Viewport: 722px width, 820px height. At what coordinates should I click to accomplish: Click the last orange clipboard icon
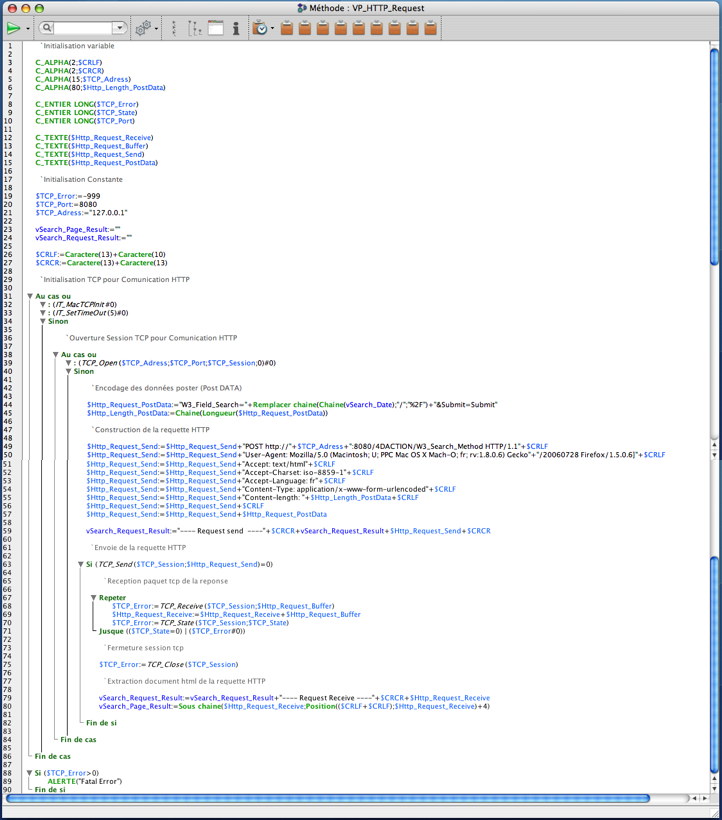pos(431,28)
